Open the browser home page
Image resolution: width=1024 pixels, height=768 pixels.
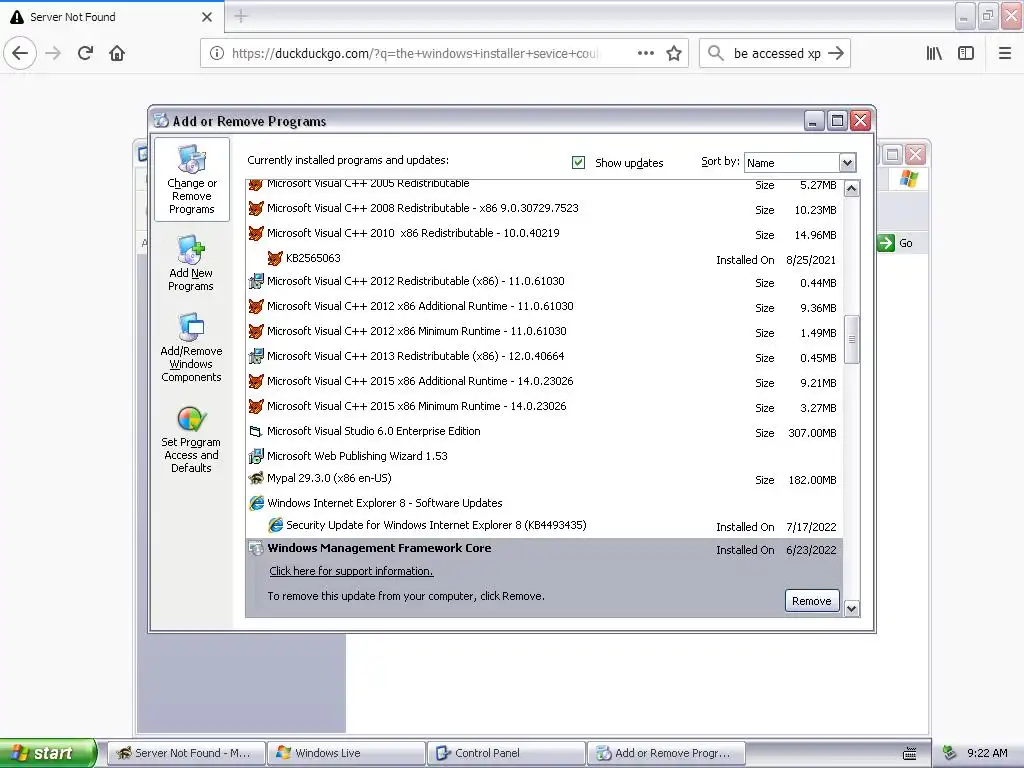pyautogui.click(x=117, y=53)
